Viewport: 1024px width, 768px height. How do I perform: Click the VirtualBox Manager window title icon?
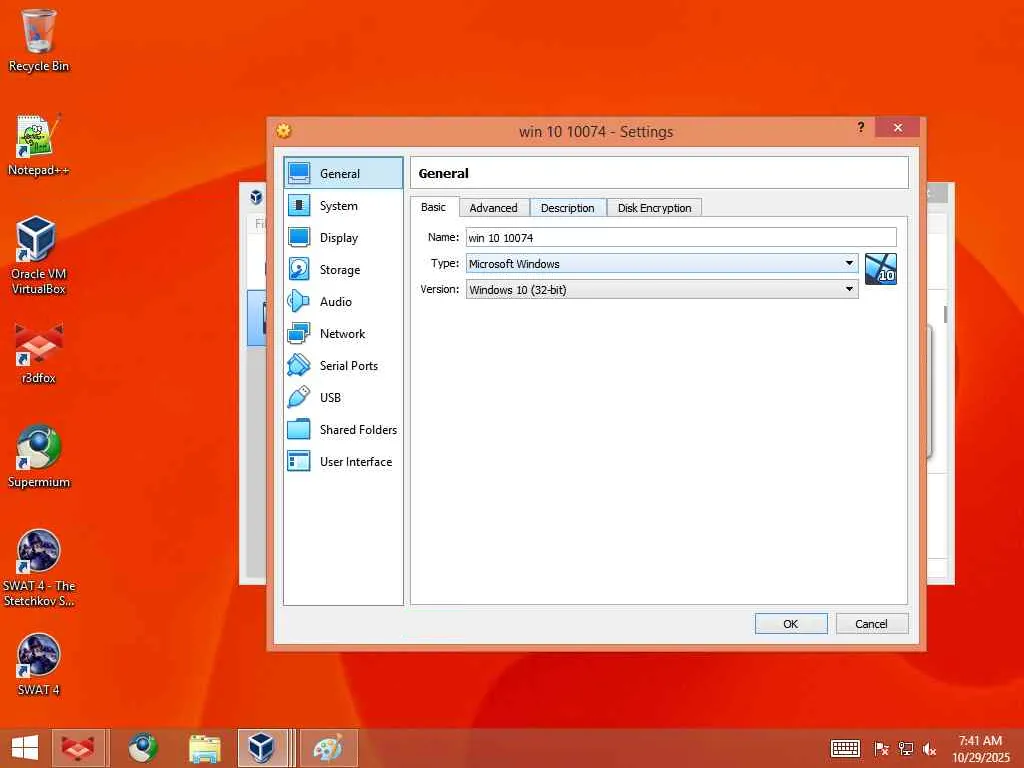[256, 196]
